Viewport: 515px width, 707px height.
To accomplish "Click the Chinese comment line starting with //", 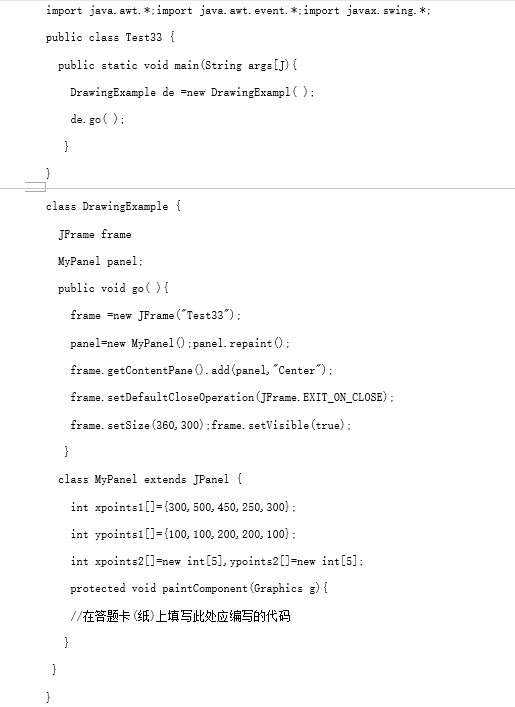I will tap(180, 616).
